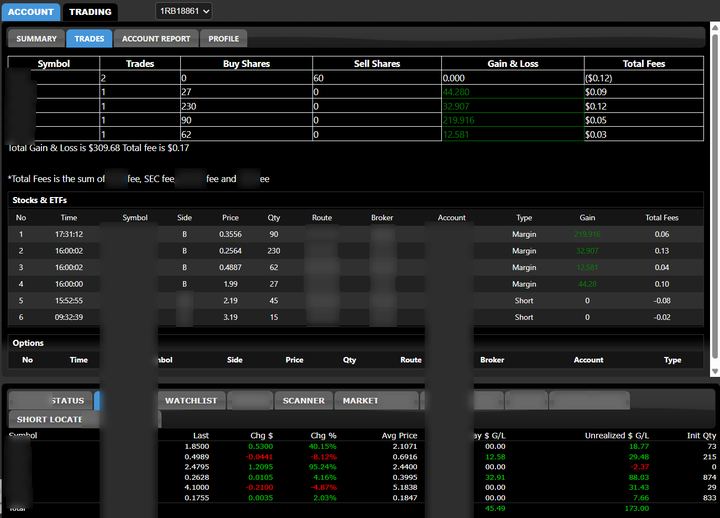This screenshot has width=720, height=518.
Task: Click the Broker header in Options table
Action: (492, 360)
